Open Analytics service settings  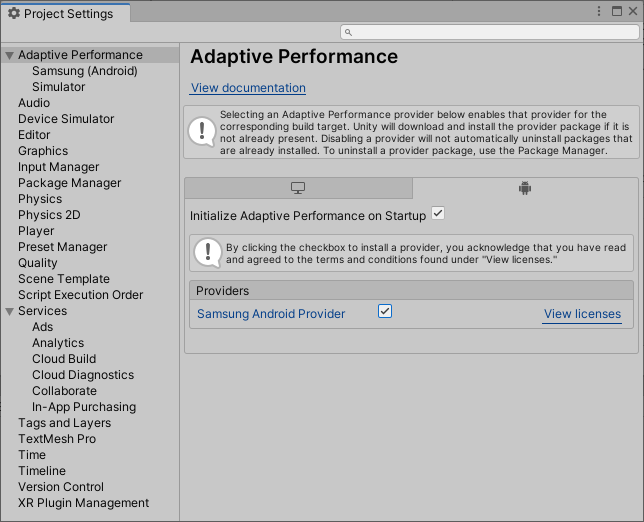click(x=58, y=343)
